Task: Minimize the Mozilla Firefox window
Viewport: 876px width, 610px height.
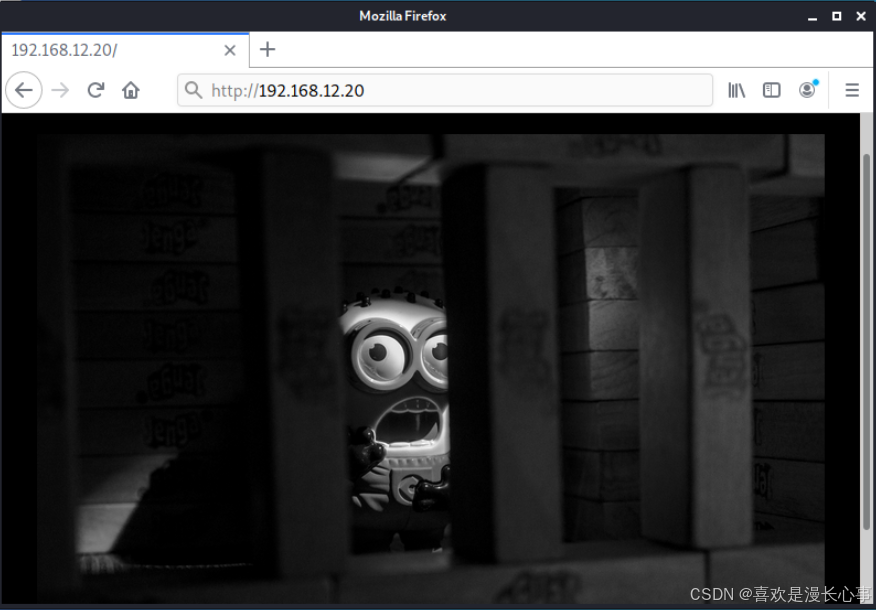Action: [x=813, y=17]
